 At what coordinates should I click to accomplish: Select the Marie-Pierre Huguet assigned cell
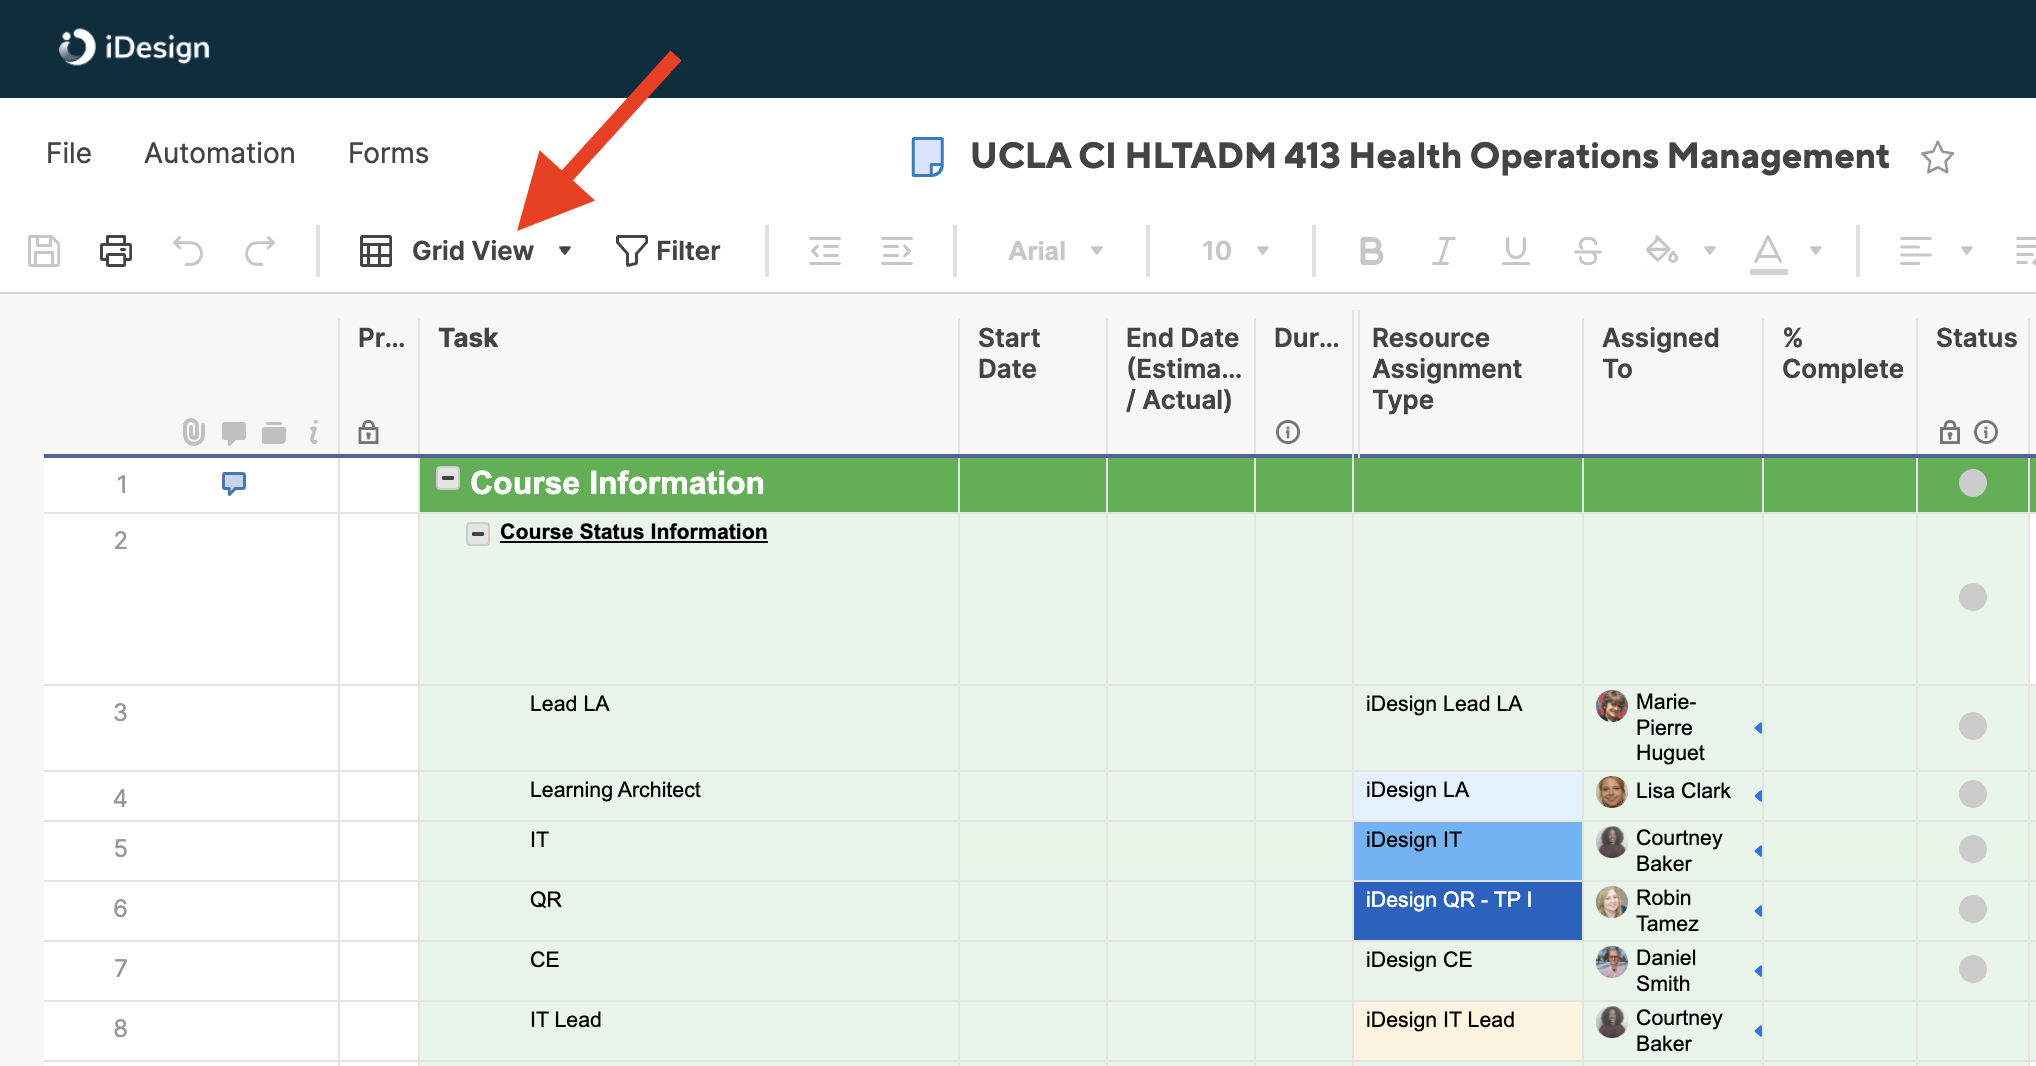pos(1672,728)
